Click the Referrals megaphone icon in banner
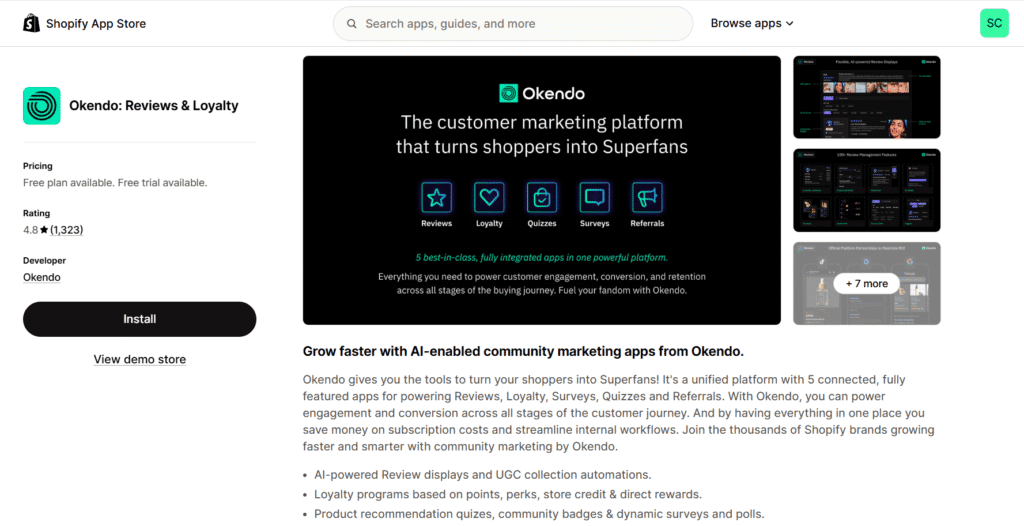The image size is (1024, 526). point(647,197)
